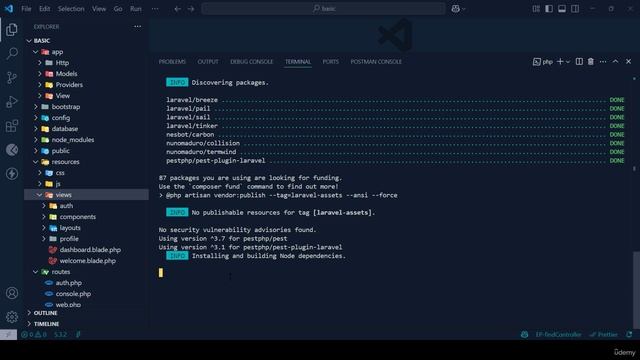Switch to the Problems tab
640x360 pixels.
click(x=172, y=62)
